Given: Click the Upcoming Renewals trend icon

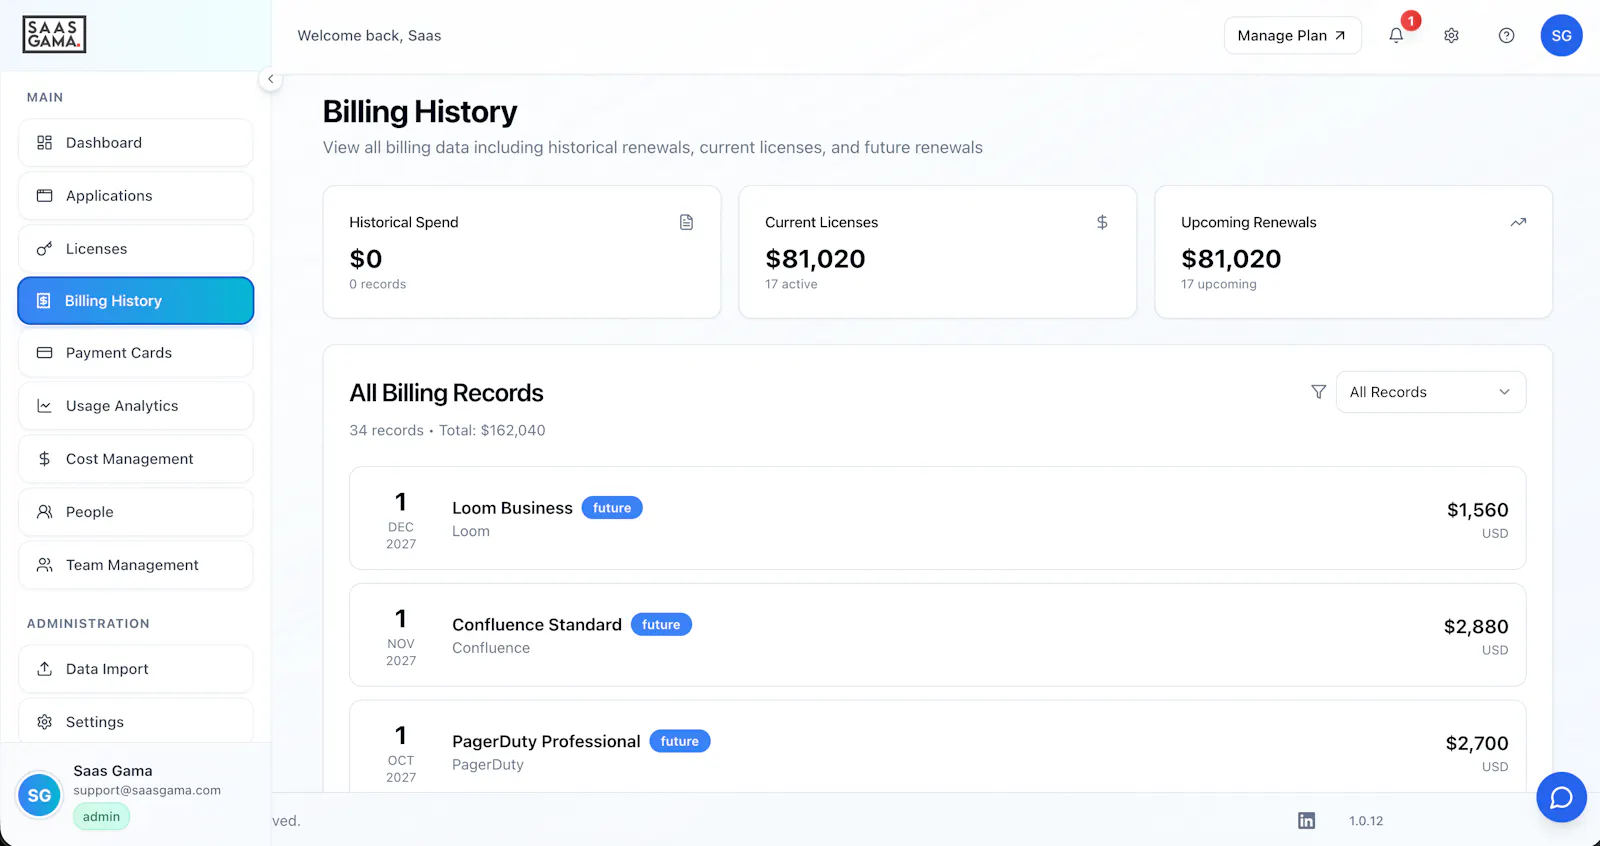Looking at the screenshot, I should [1518, 222].
